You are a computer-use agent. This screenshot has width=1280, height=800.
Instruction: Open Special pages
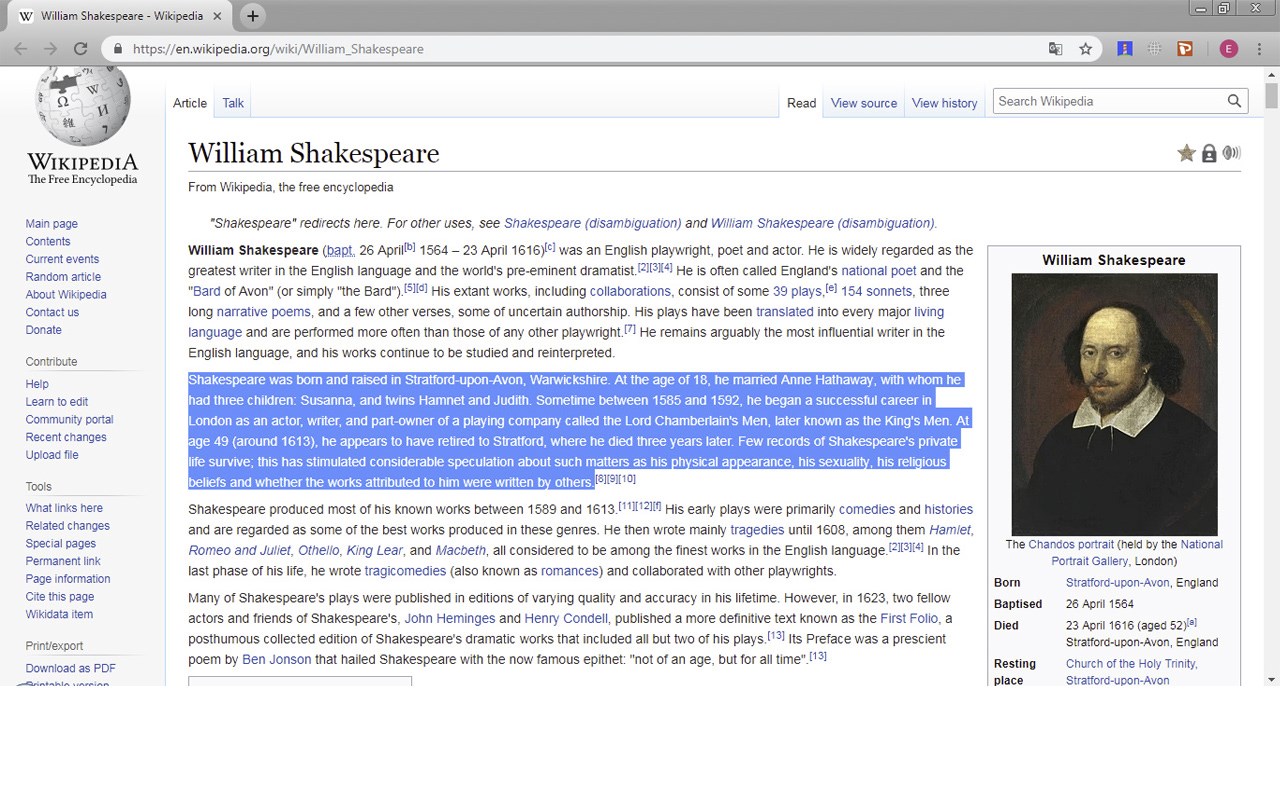pos(61,544)
